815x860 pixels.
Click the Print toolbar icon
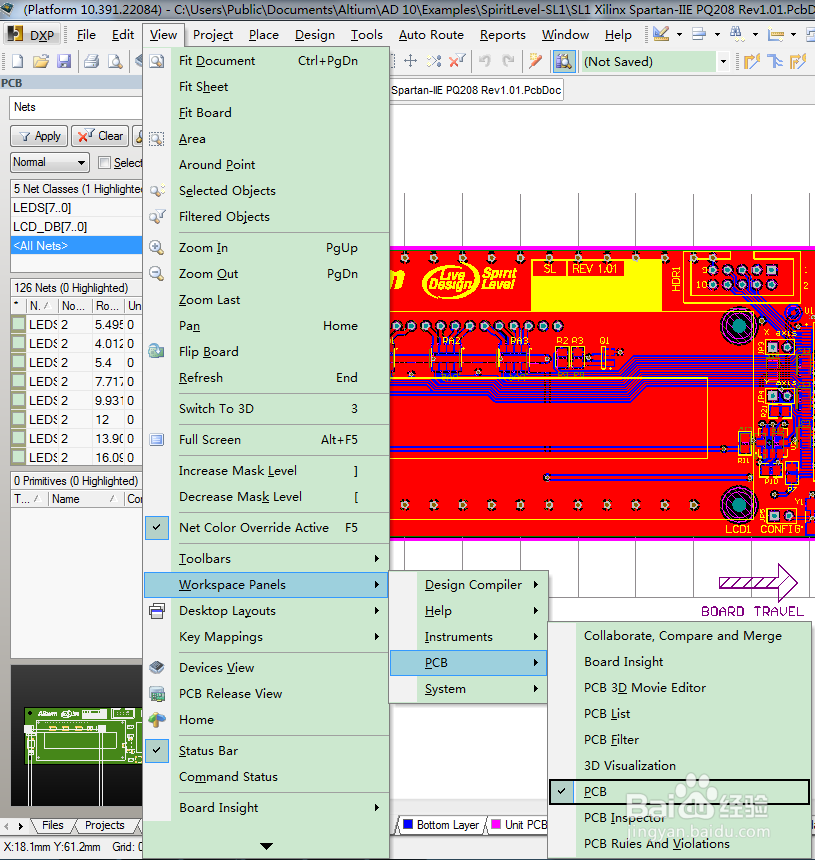pos(92,61)
